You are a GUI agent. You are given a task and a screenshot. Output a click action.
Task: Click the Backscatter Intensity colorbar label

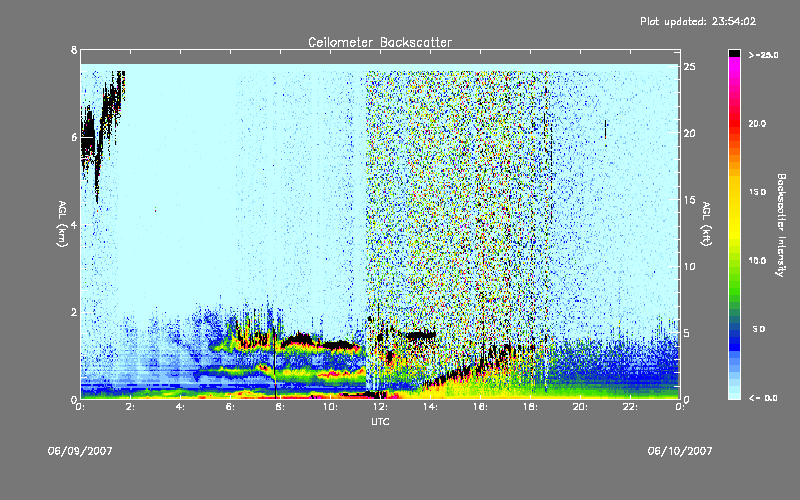781,225
